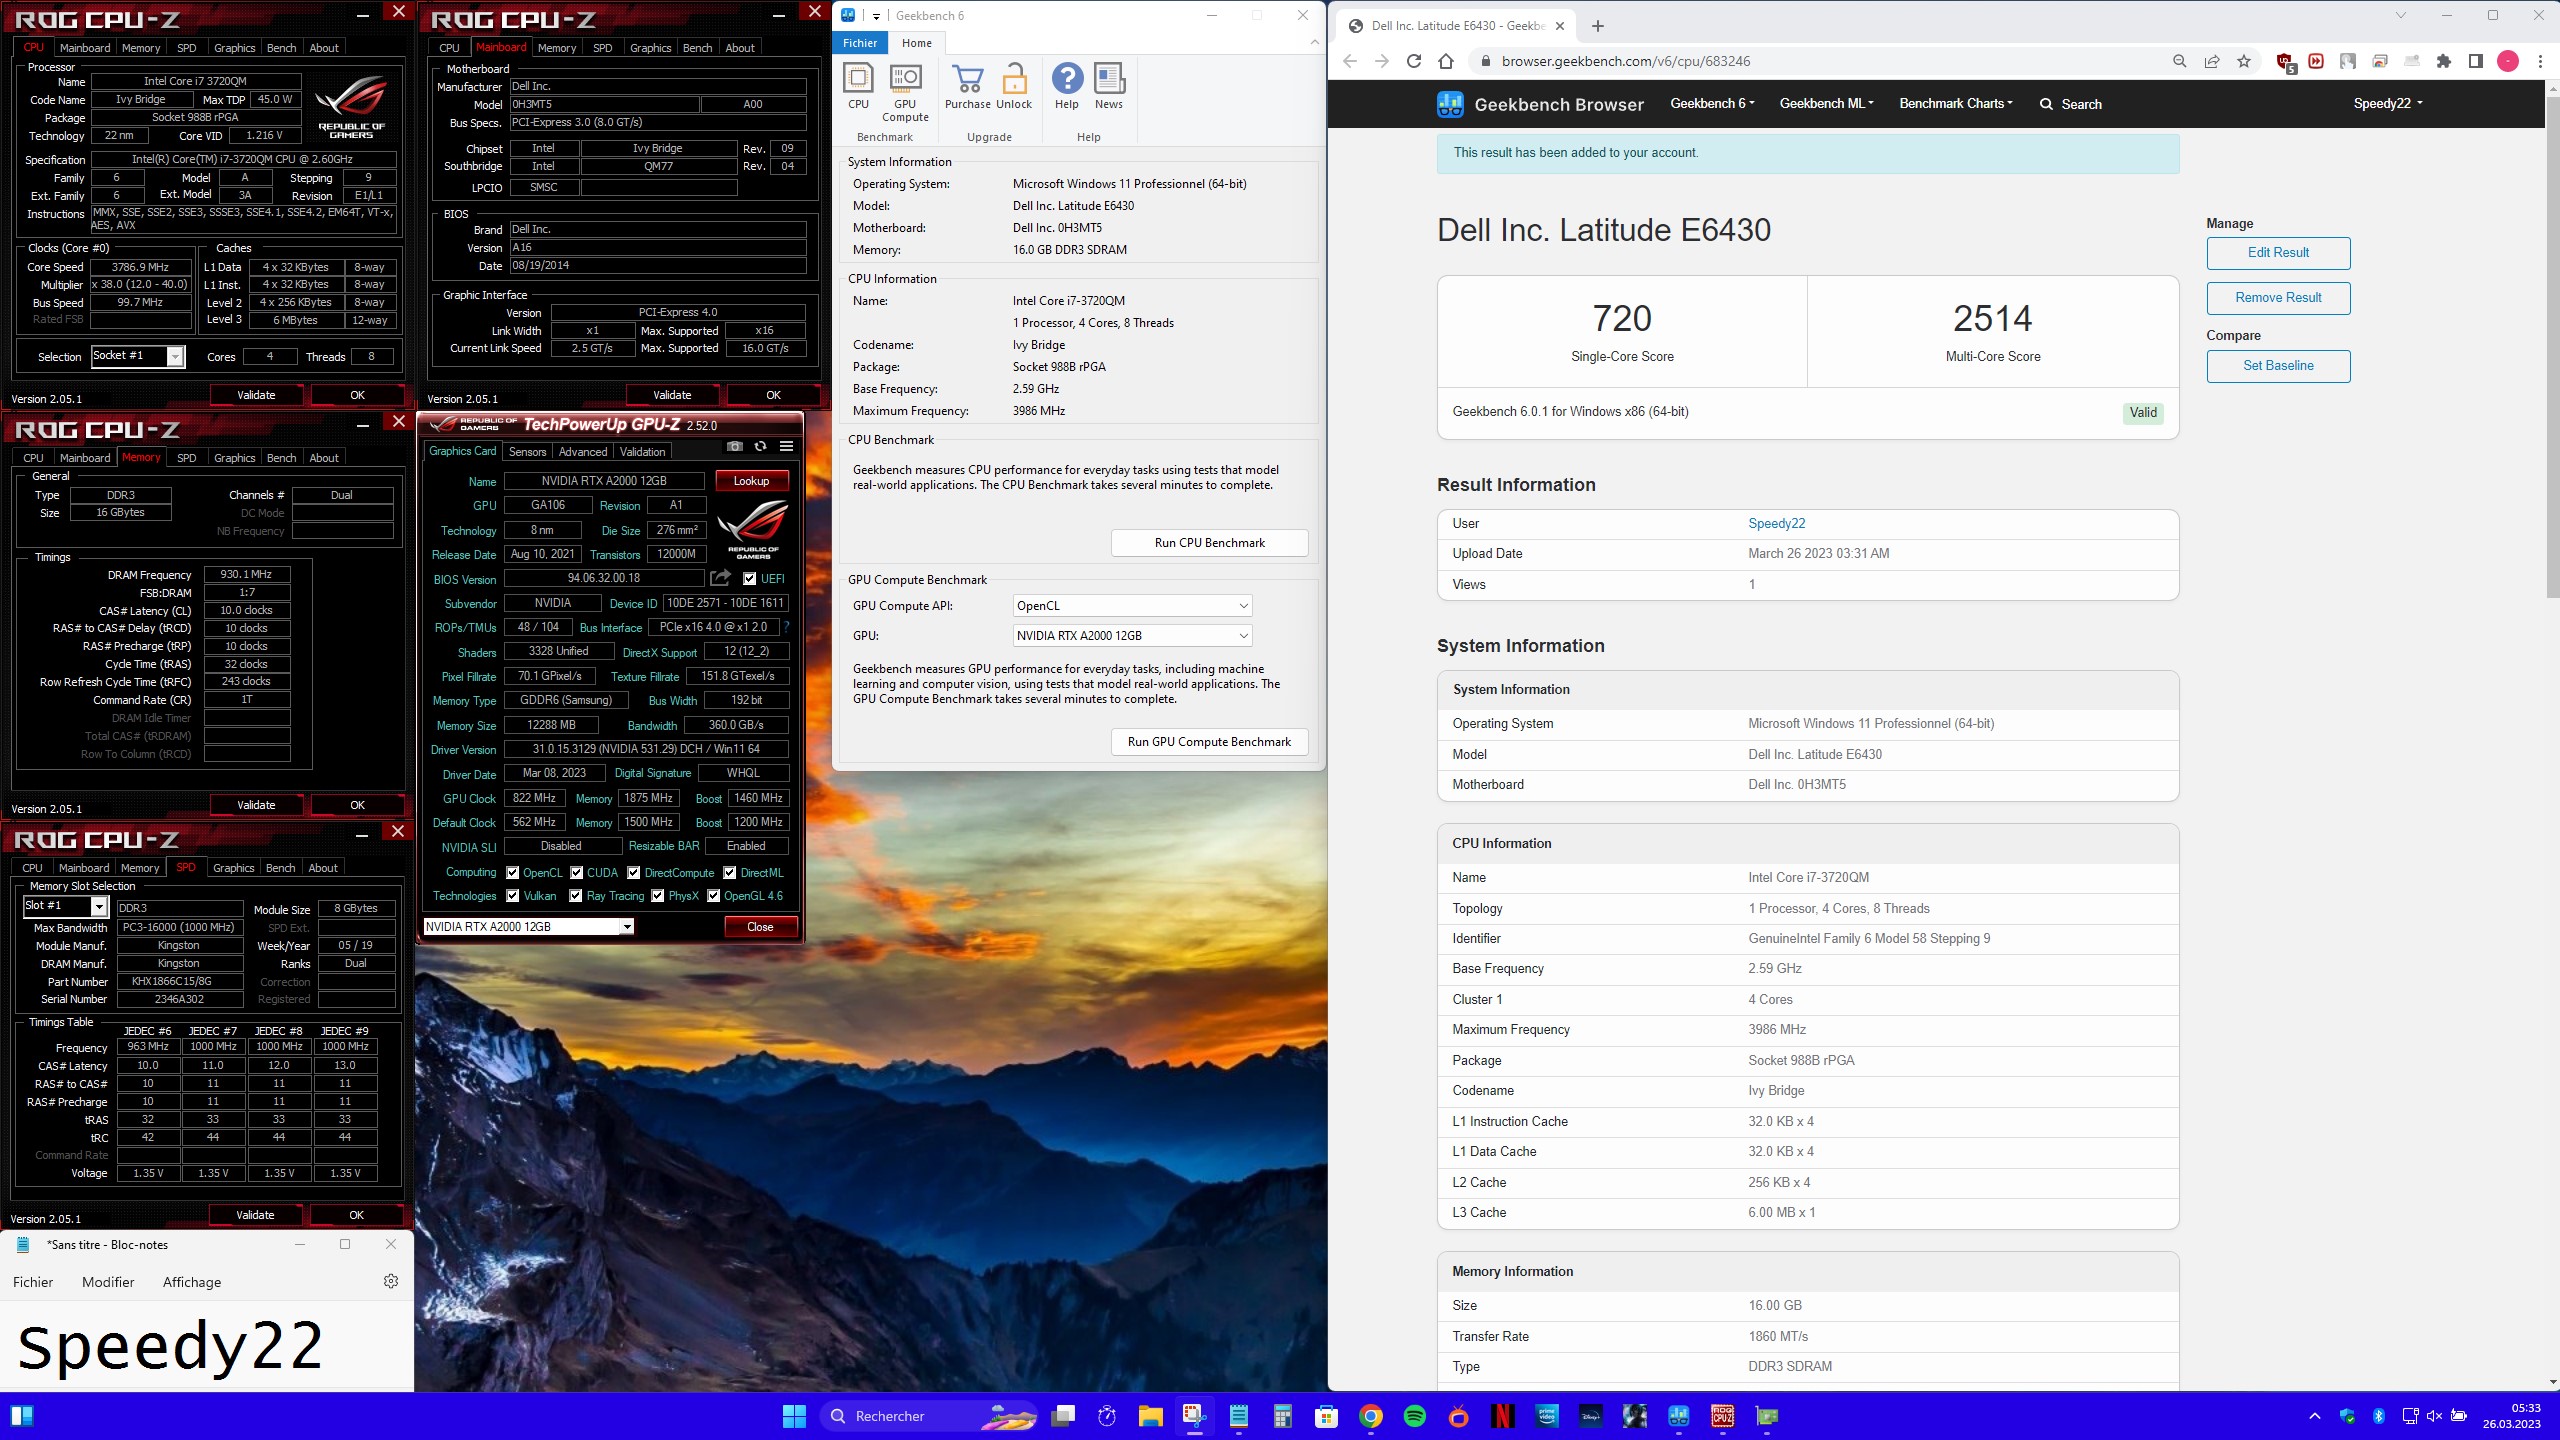Click the browser address bar URL
This screenshot has width=2560, height=1440.
pyautogui.click(x=1626, y=61)
